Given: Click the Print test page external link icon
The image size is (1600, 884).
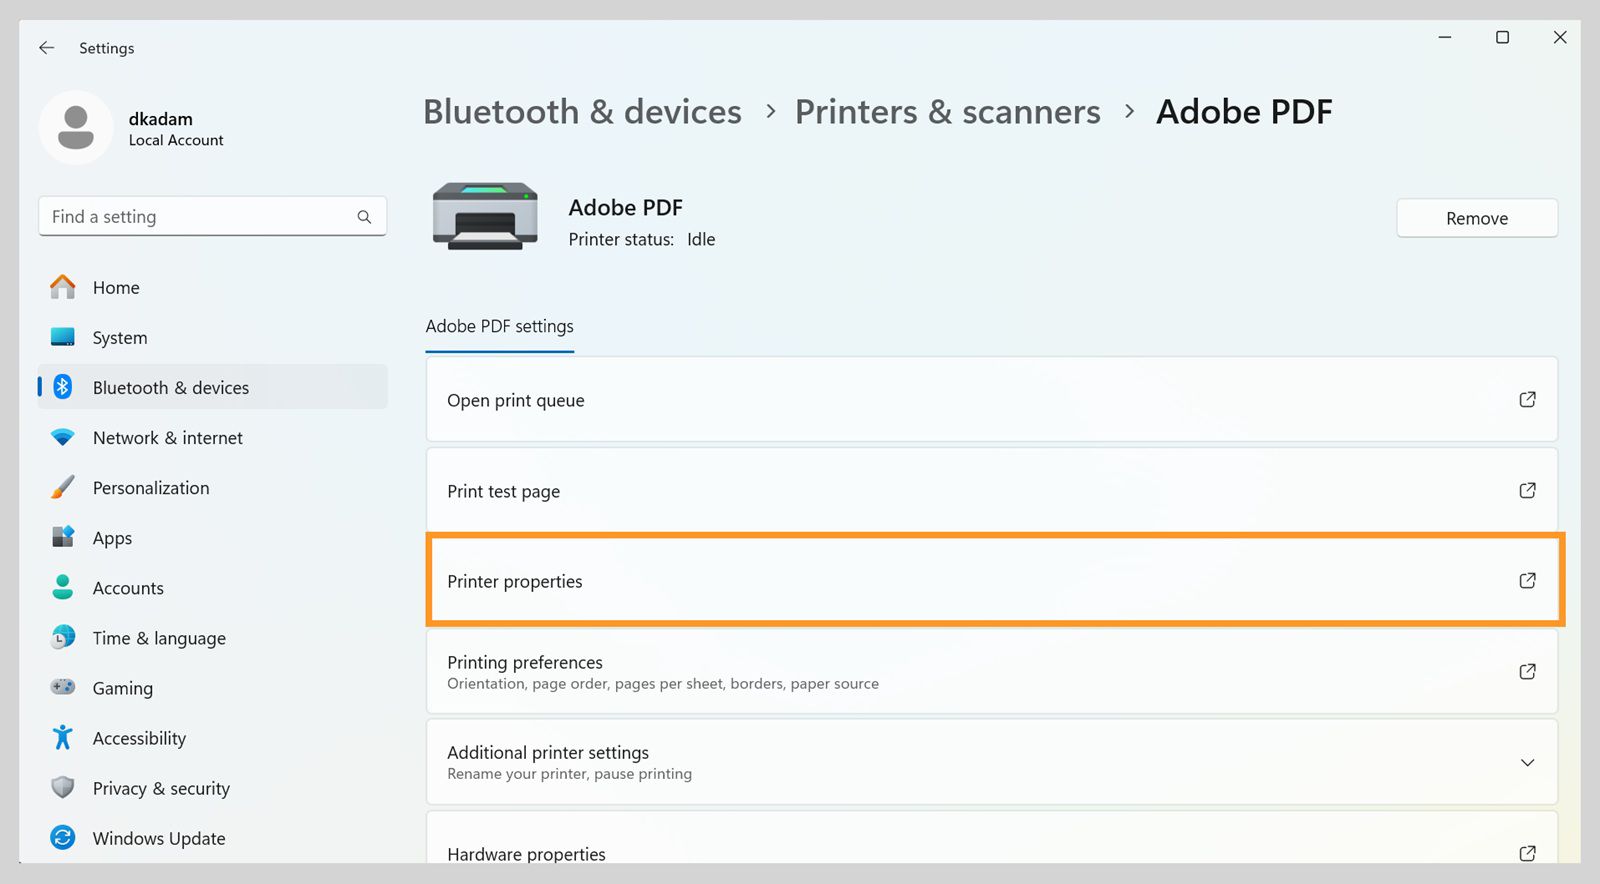Looking at the screenshot, I should coord(1527,490).
